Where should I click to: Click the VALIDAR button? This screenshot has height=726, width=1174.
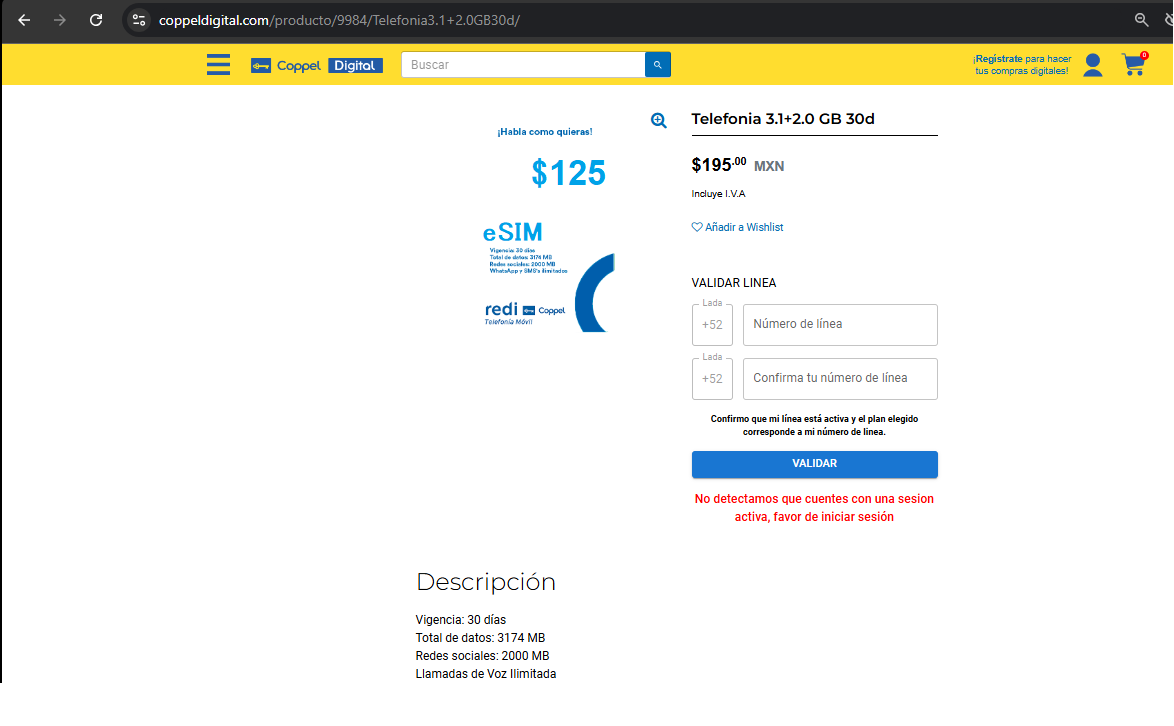tap(814, 464)
